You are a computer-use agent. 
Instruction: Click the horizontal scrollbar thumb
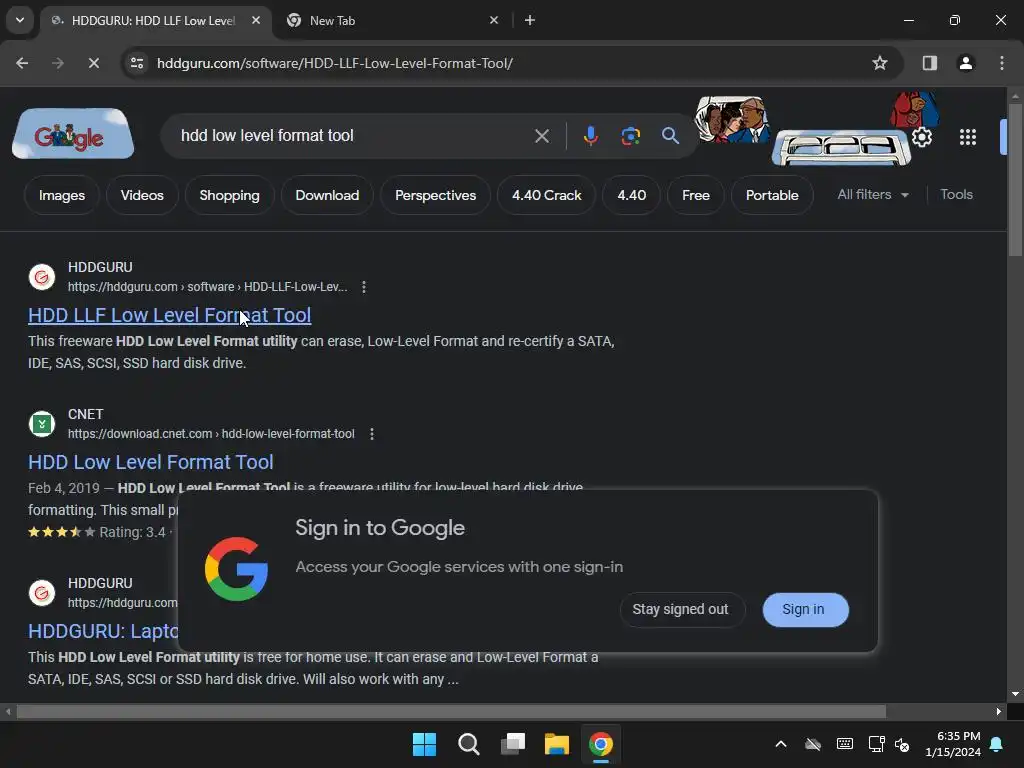click(451, 711)
